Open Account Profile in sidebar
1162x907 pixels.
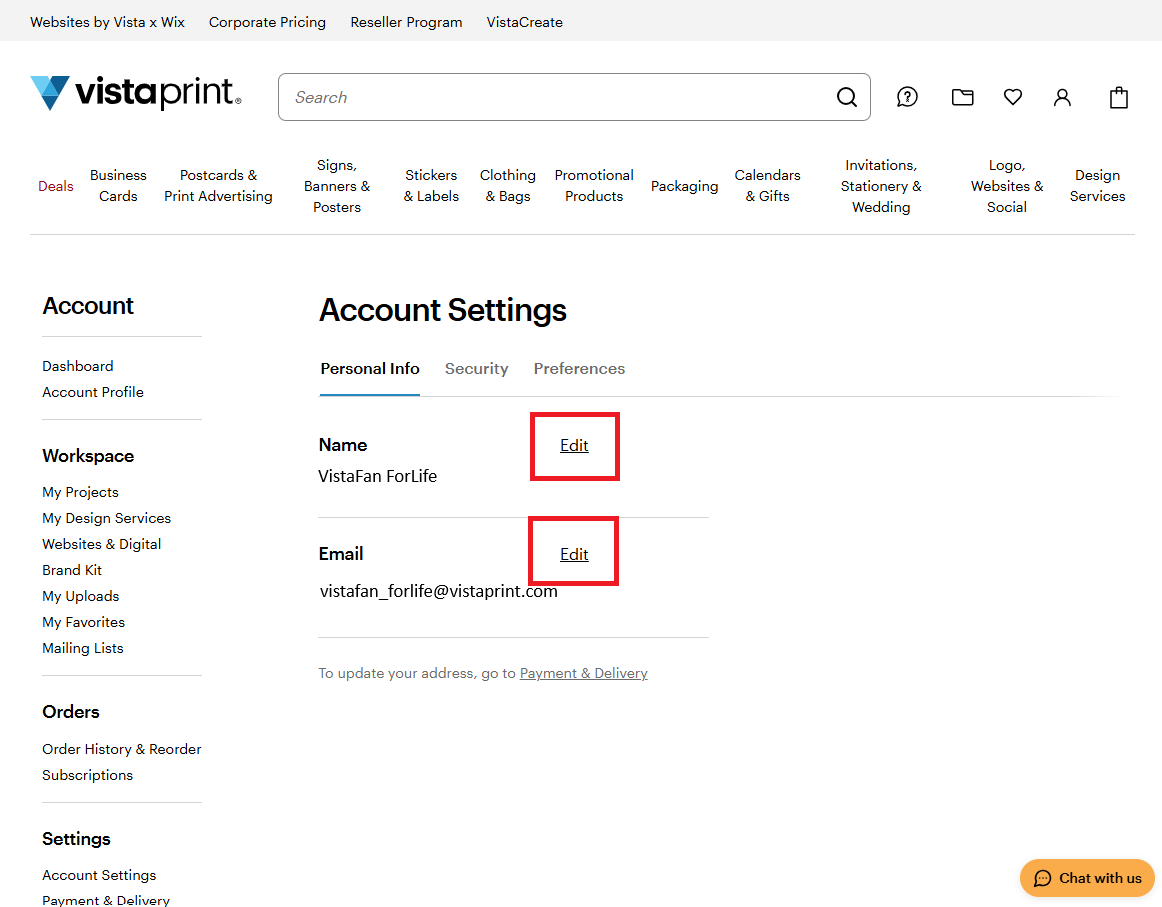click(x=93, y=392)
